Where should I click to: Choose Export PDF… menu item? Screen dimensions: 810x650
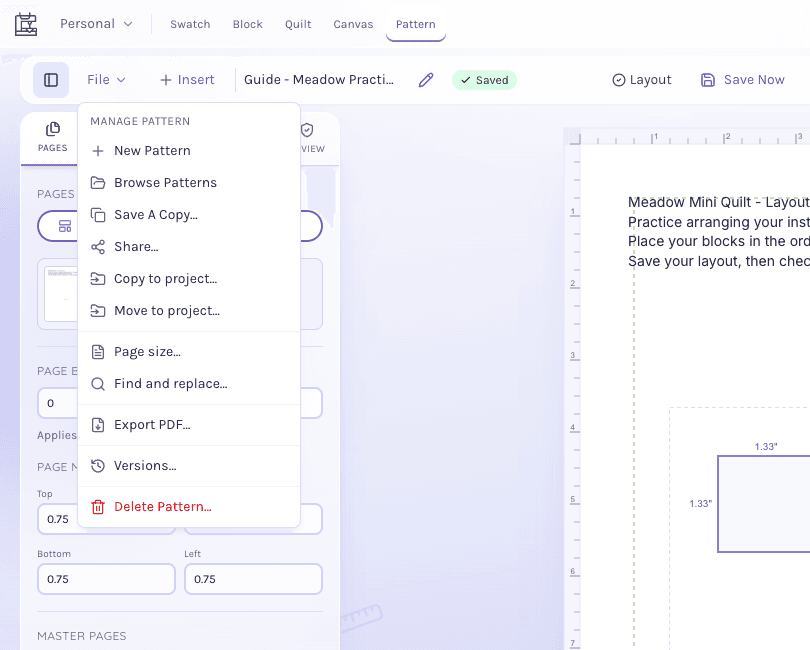pos(189,425)
